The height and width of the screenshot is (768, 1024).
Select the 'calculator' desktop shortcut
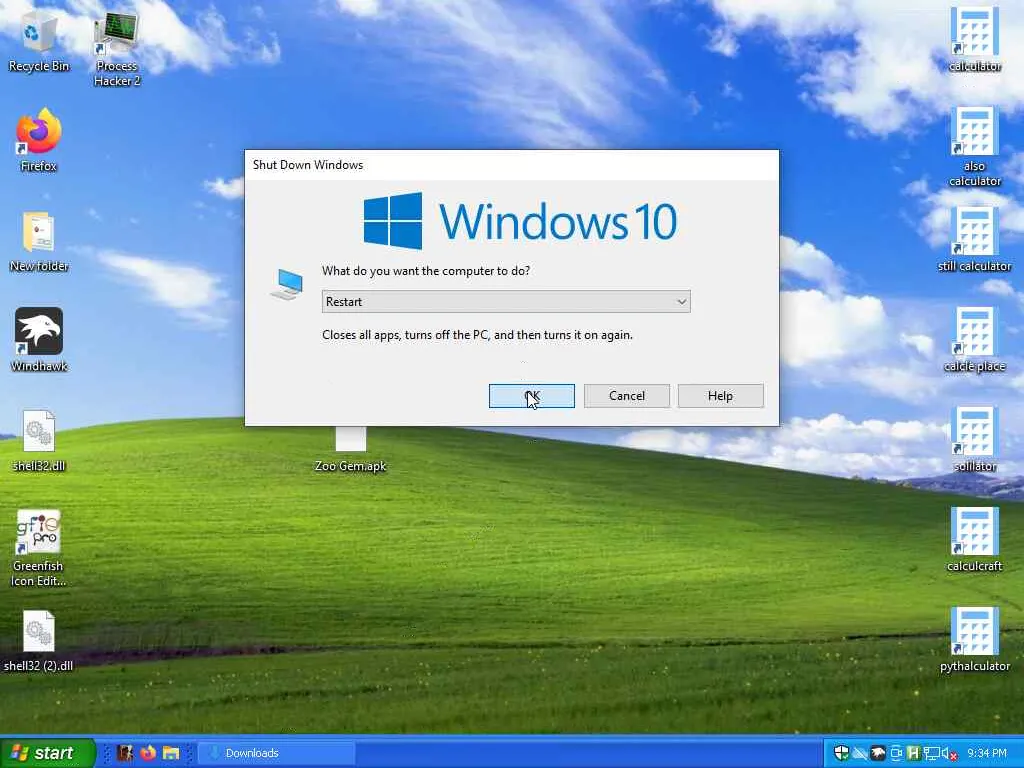click(974, 40)
